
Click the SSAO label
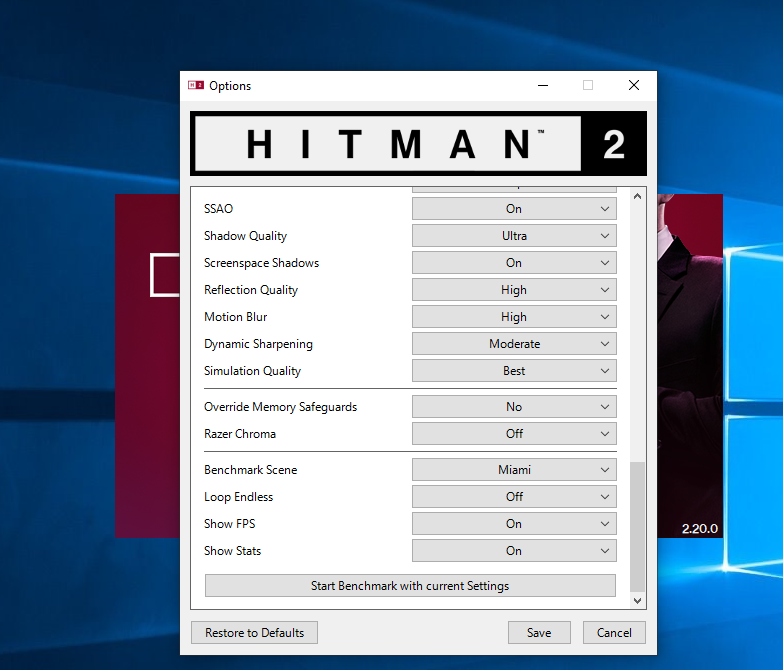pos(218,209)
